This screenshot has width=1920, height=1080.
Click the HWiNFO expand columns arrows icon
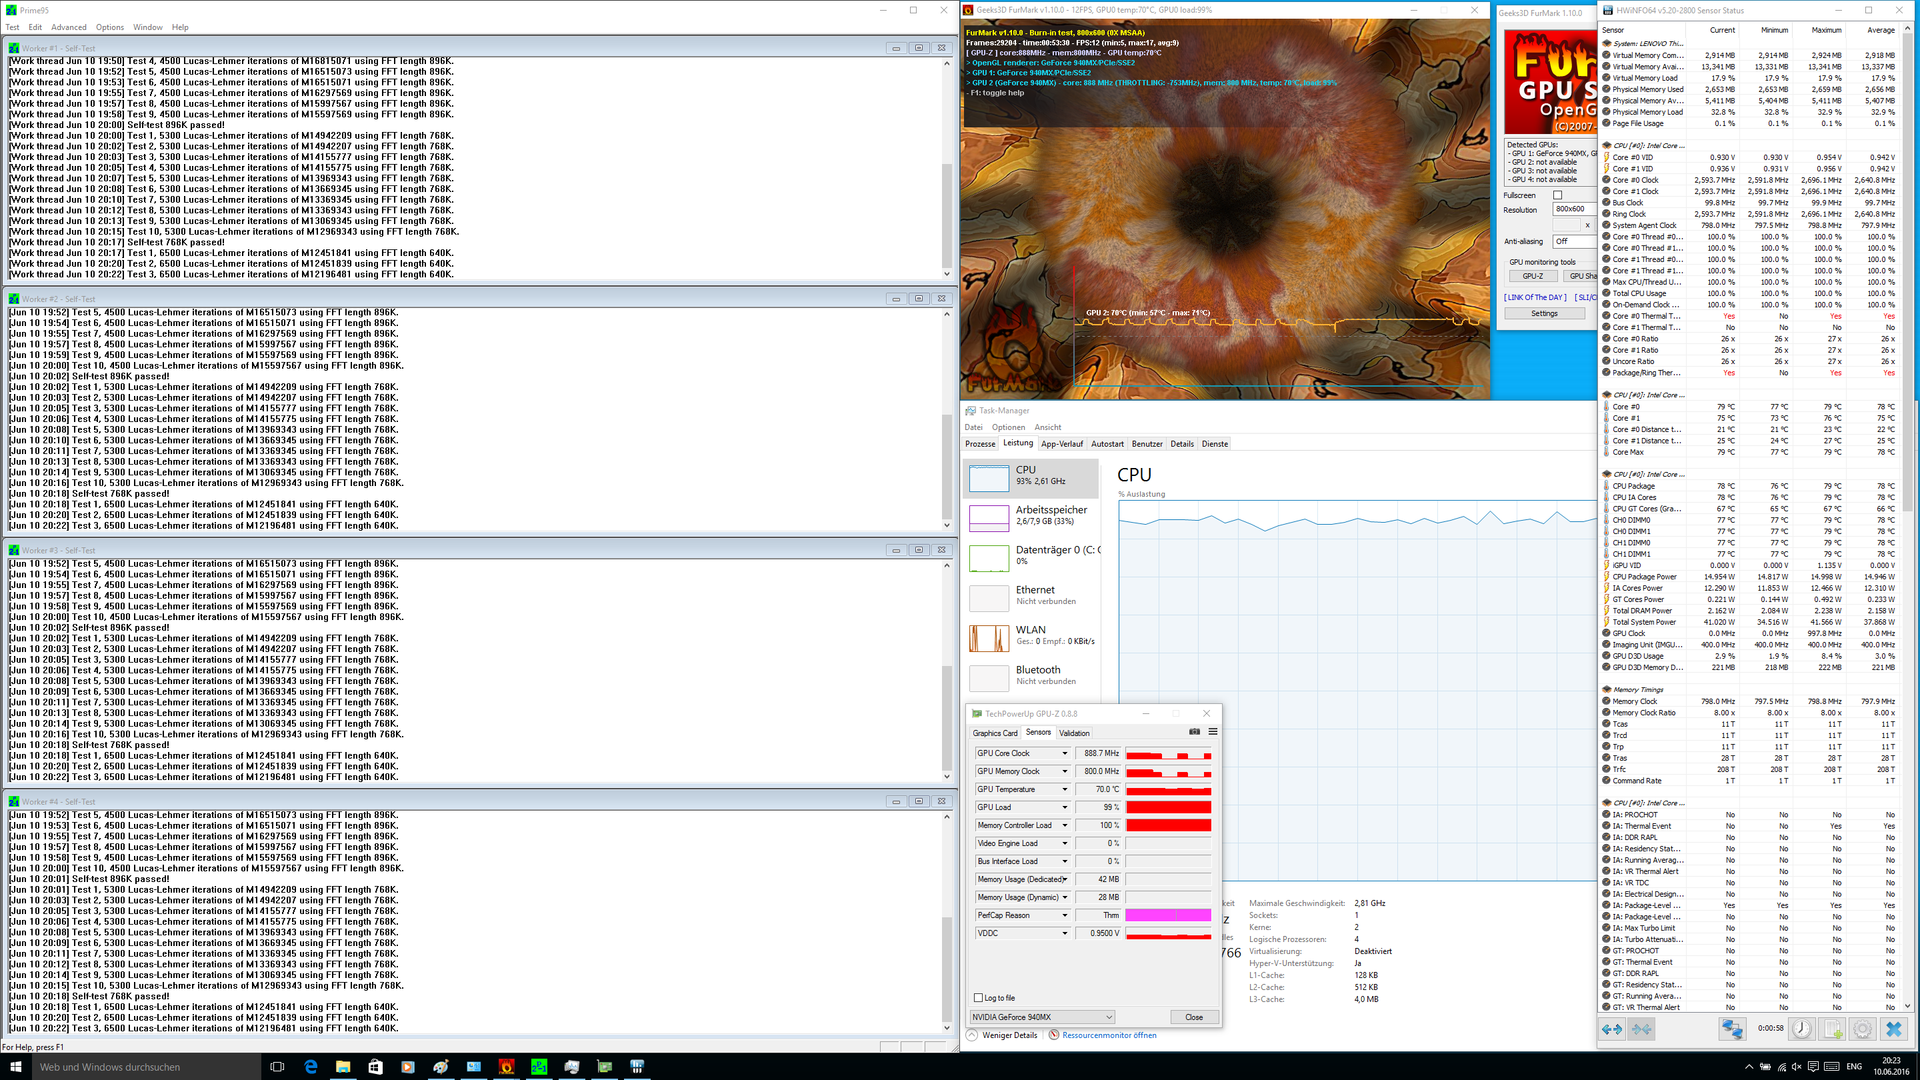(x=1612, y=1029)
